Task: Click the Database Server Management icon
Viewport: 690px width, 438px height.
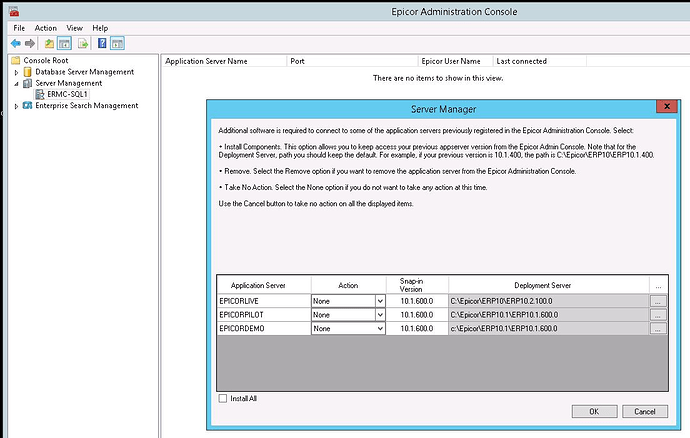Action: (x=28, y=72)
